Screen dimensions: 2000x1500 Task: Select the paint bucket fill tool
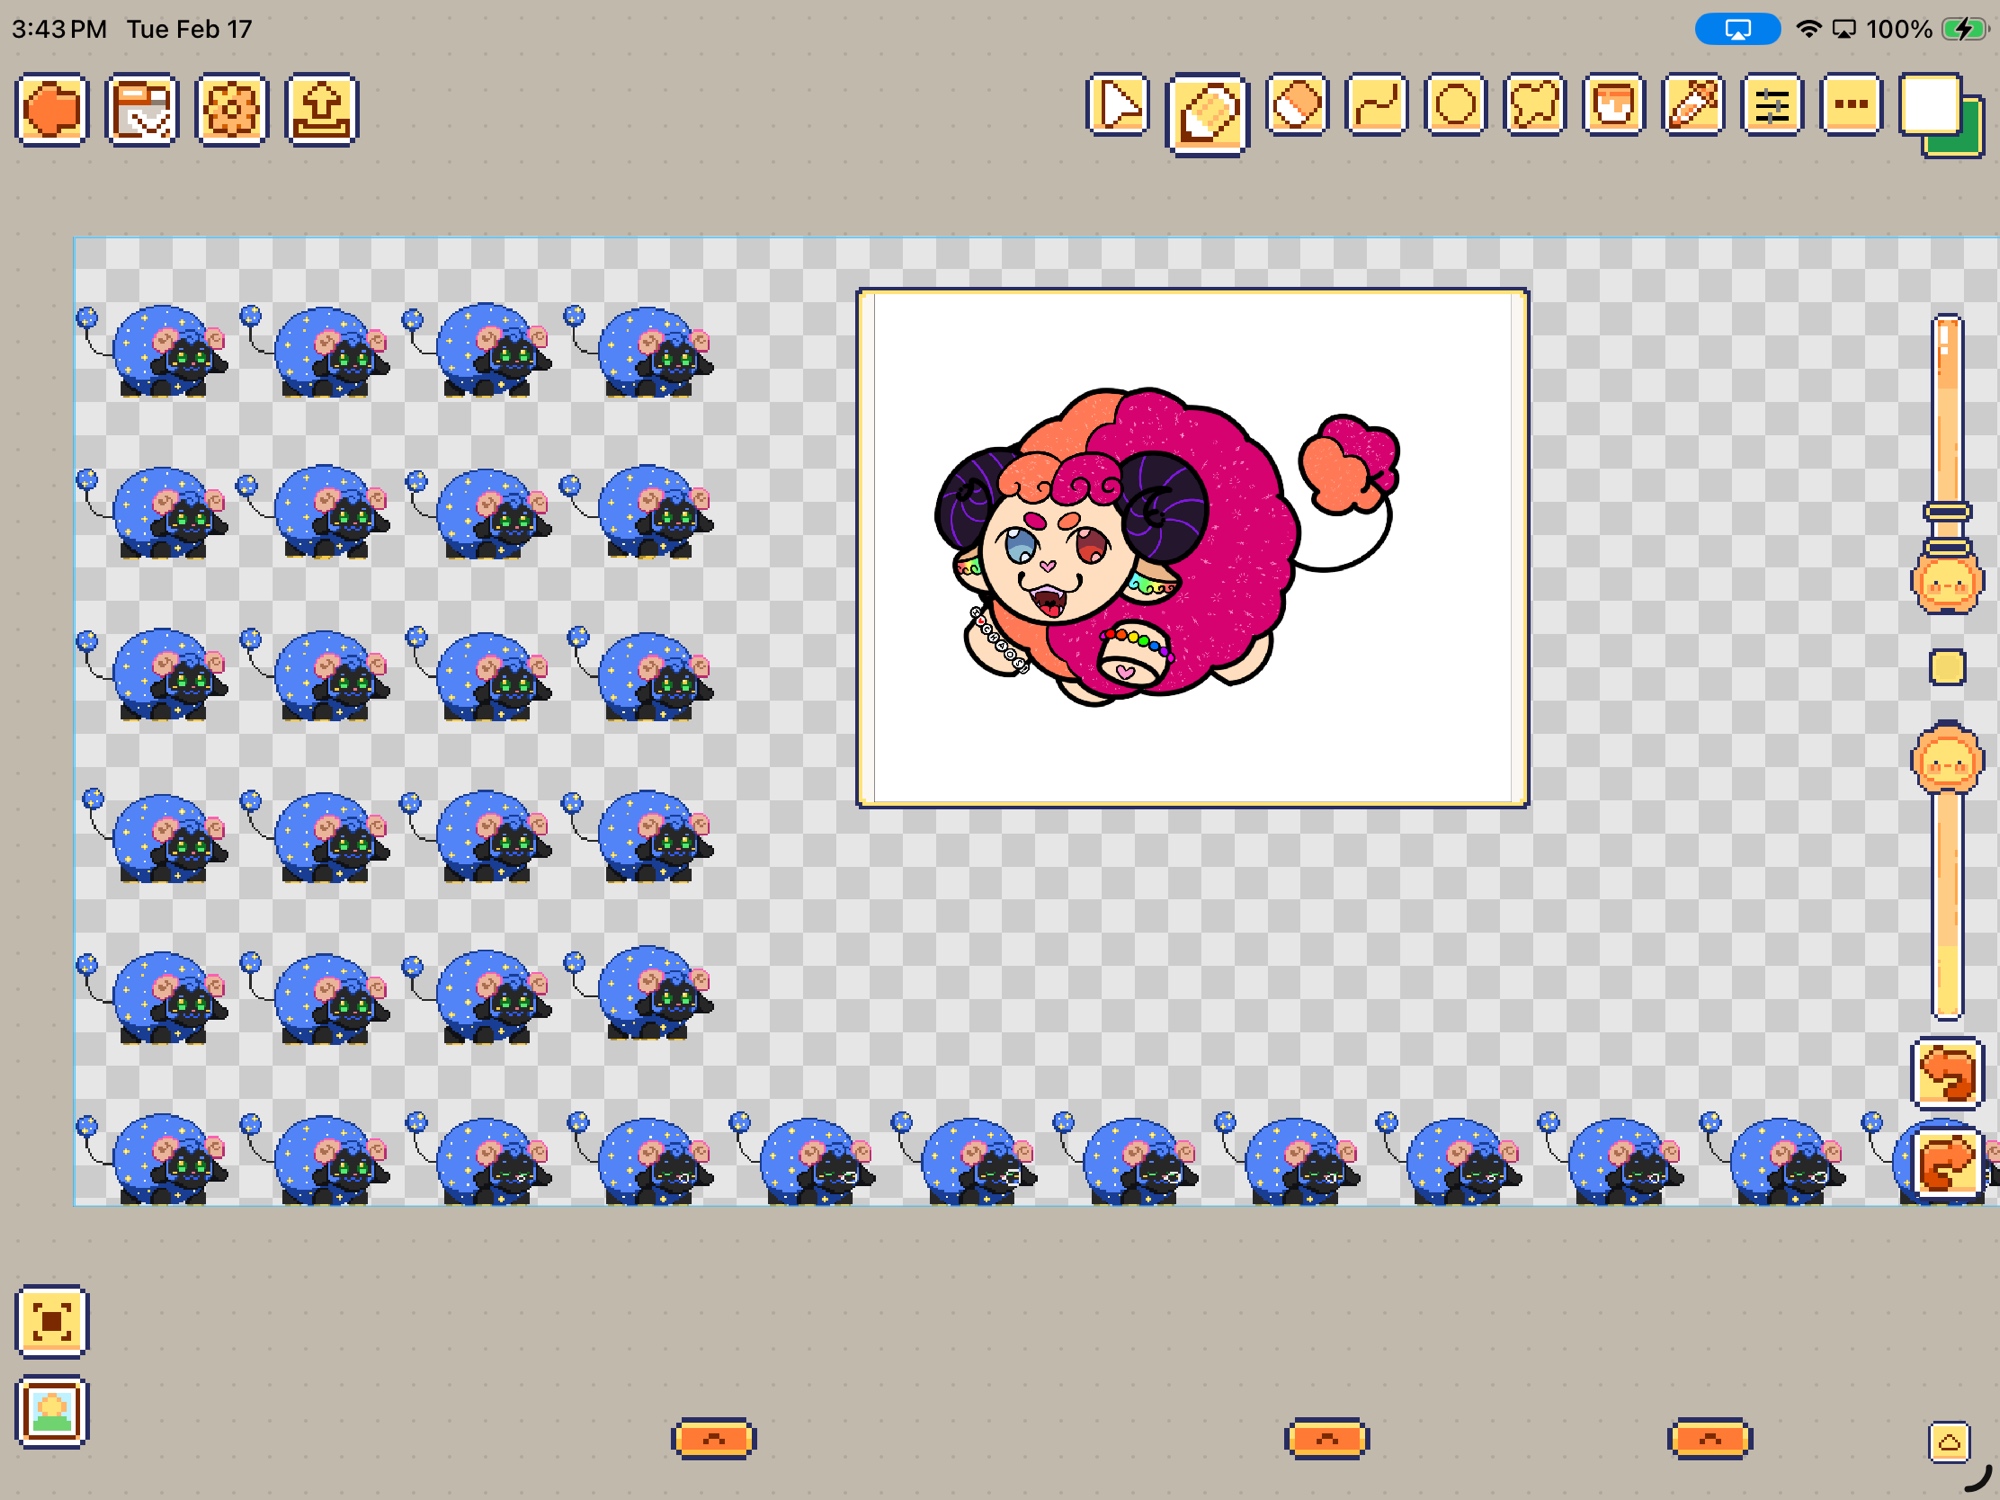1613,105
